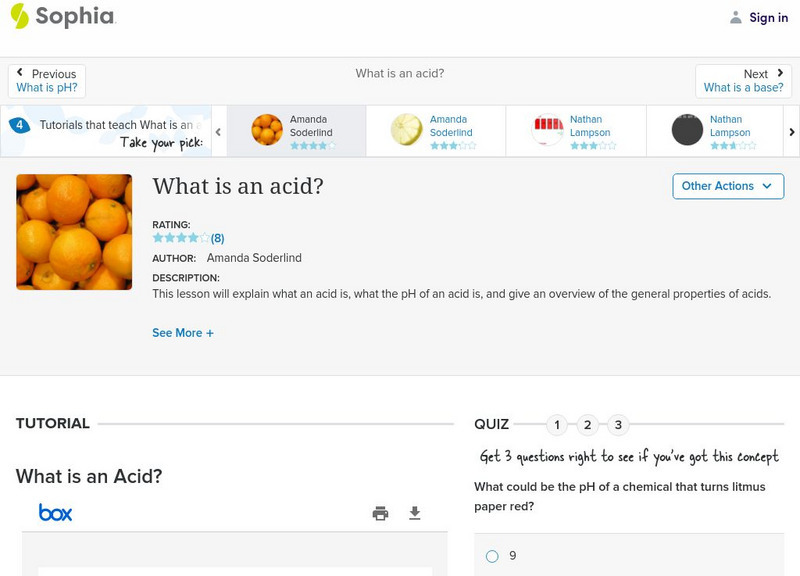The image size is (800, 576).
Task: Open the Other Actions dropdown
Action: pyautogui.click(x=727, y=186)
